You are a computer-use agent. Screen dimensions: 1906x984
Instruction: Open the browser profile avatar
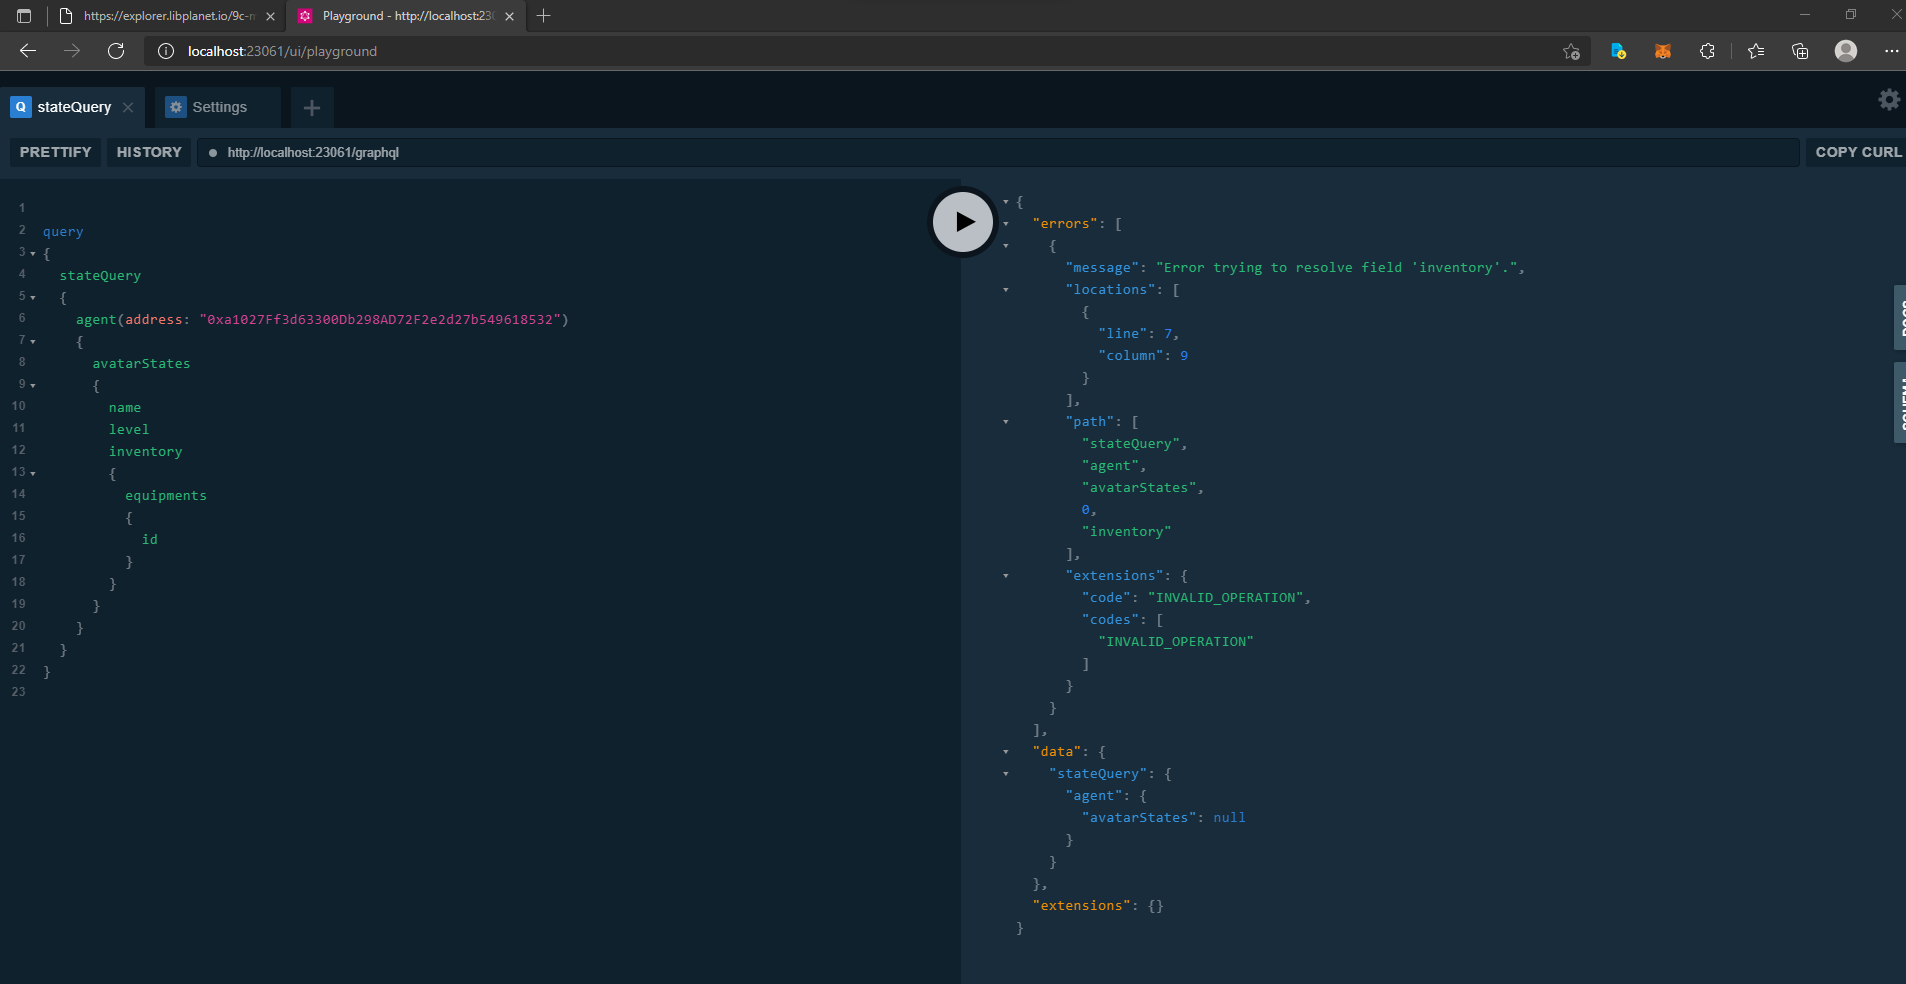[1846, 51]
